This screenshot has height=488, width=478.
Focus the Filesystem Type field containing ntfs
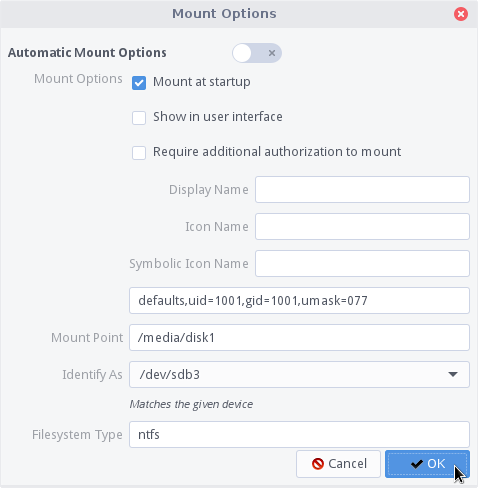click(299, 435)
